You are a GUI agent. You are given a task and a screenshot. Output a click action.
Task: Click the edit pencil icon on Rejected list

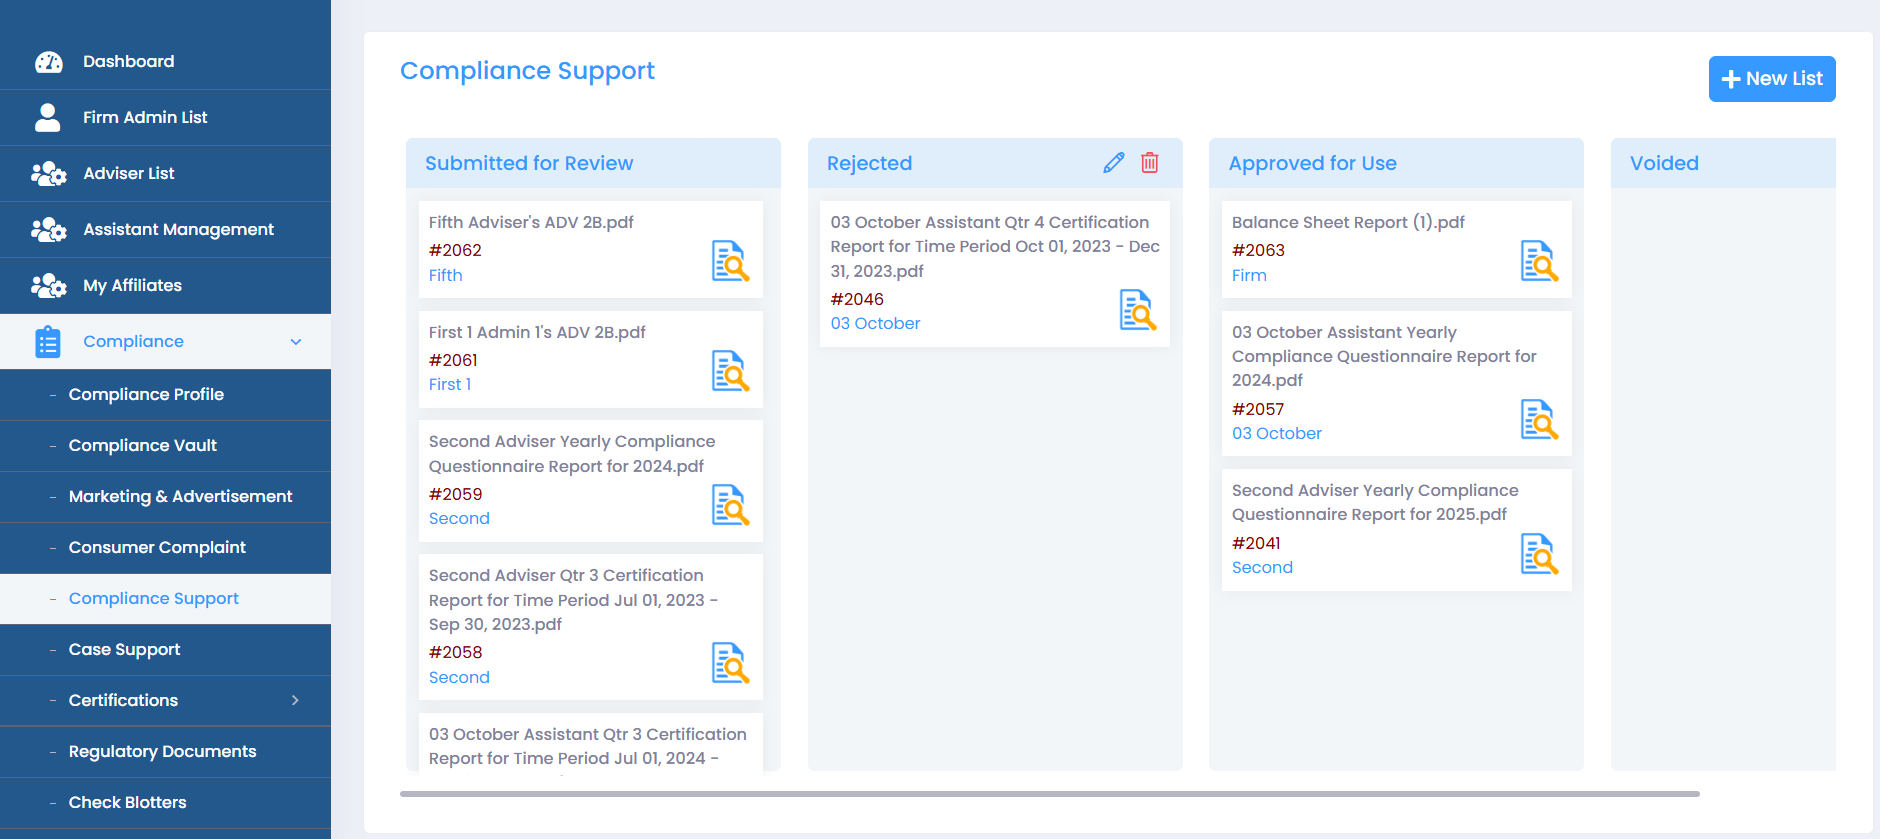(x=1113, y=163)
